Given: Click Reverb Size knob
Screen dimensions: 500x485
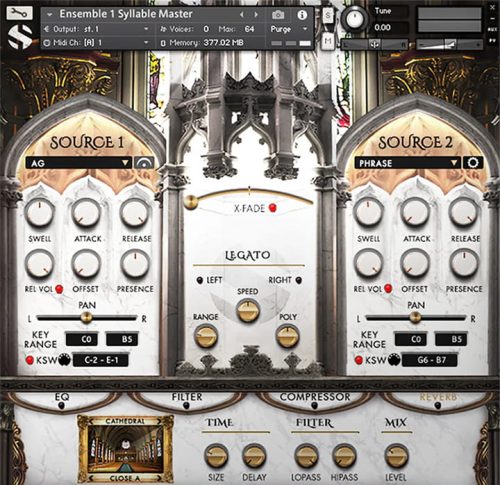Looking at the screenshot, I should (216, 456).
